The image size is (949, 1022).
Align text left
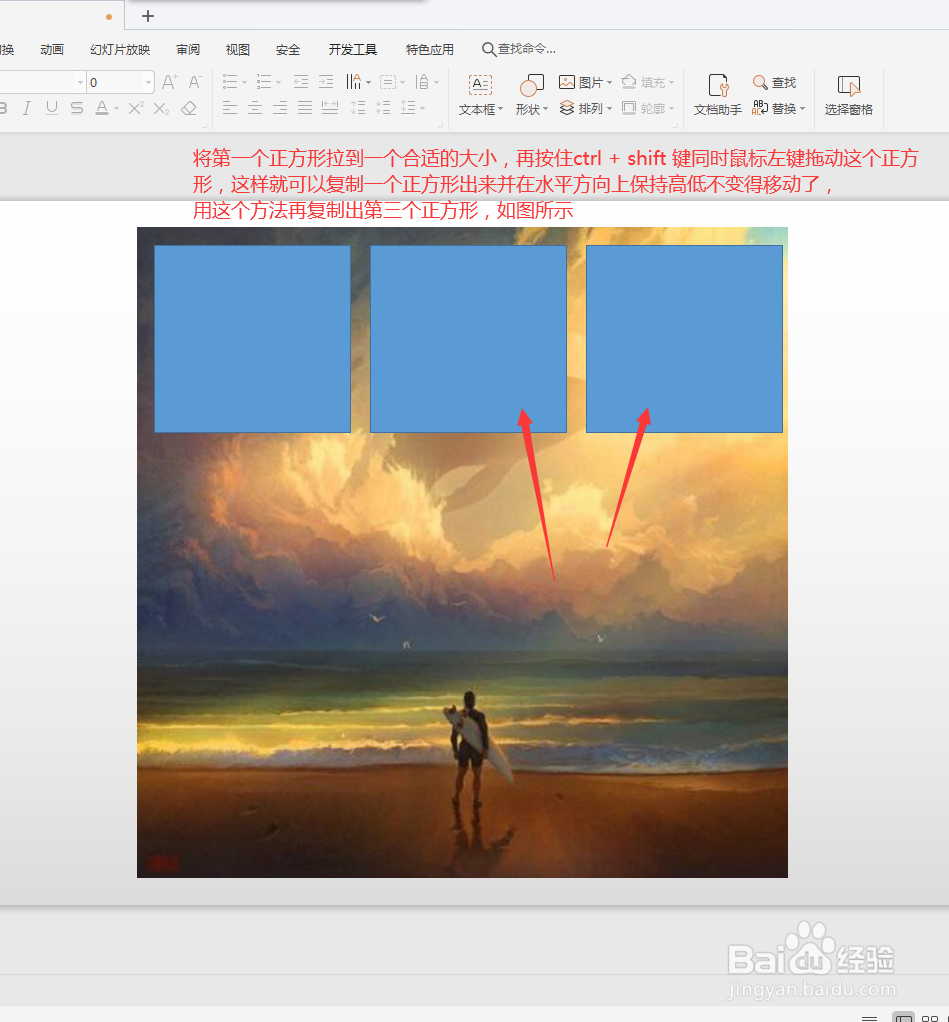(x=229, y=108)
